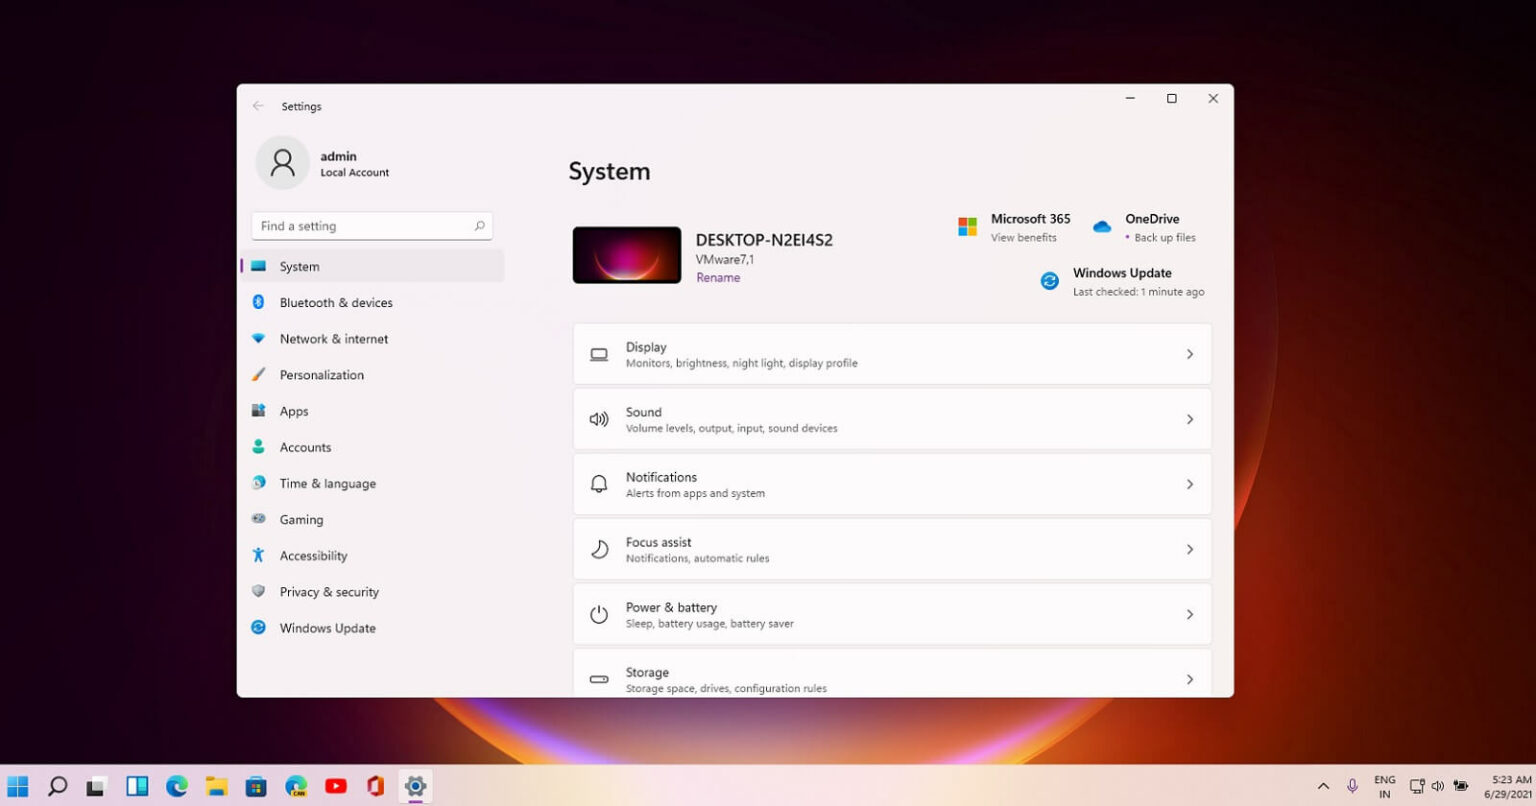Viewport: 1536px width, 806px height.
Task: Expand the Focus assist row chevron
Action: click(1189, 549)
